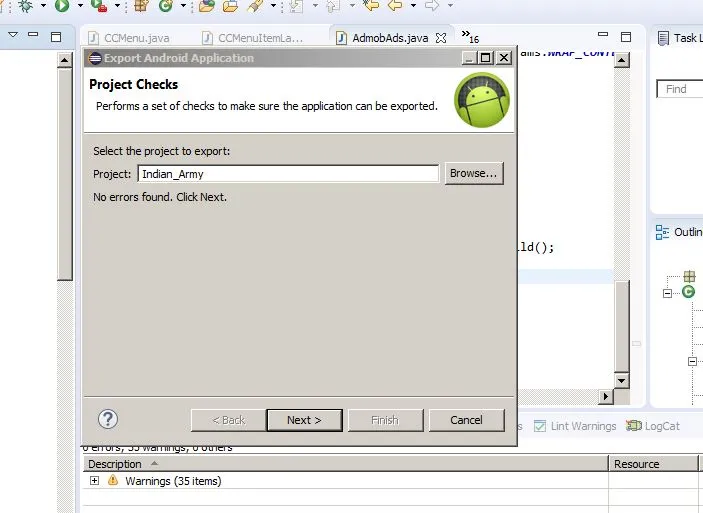
Task: Click the Resource column header
Action: [653, 464]
